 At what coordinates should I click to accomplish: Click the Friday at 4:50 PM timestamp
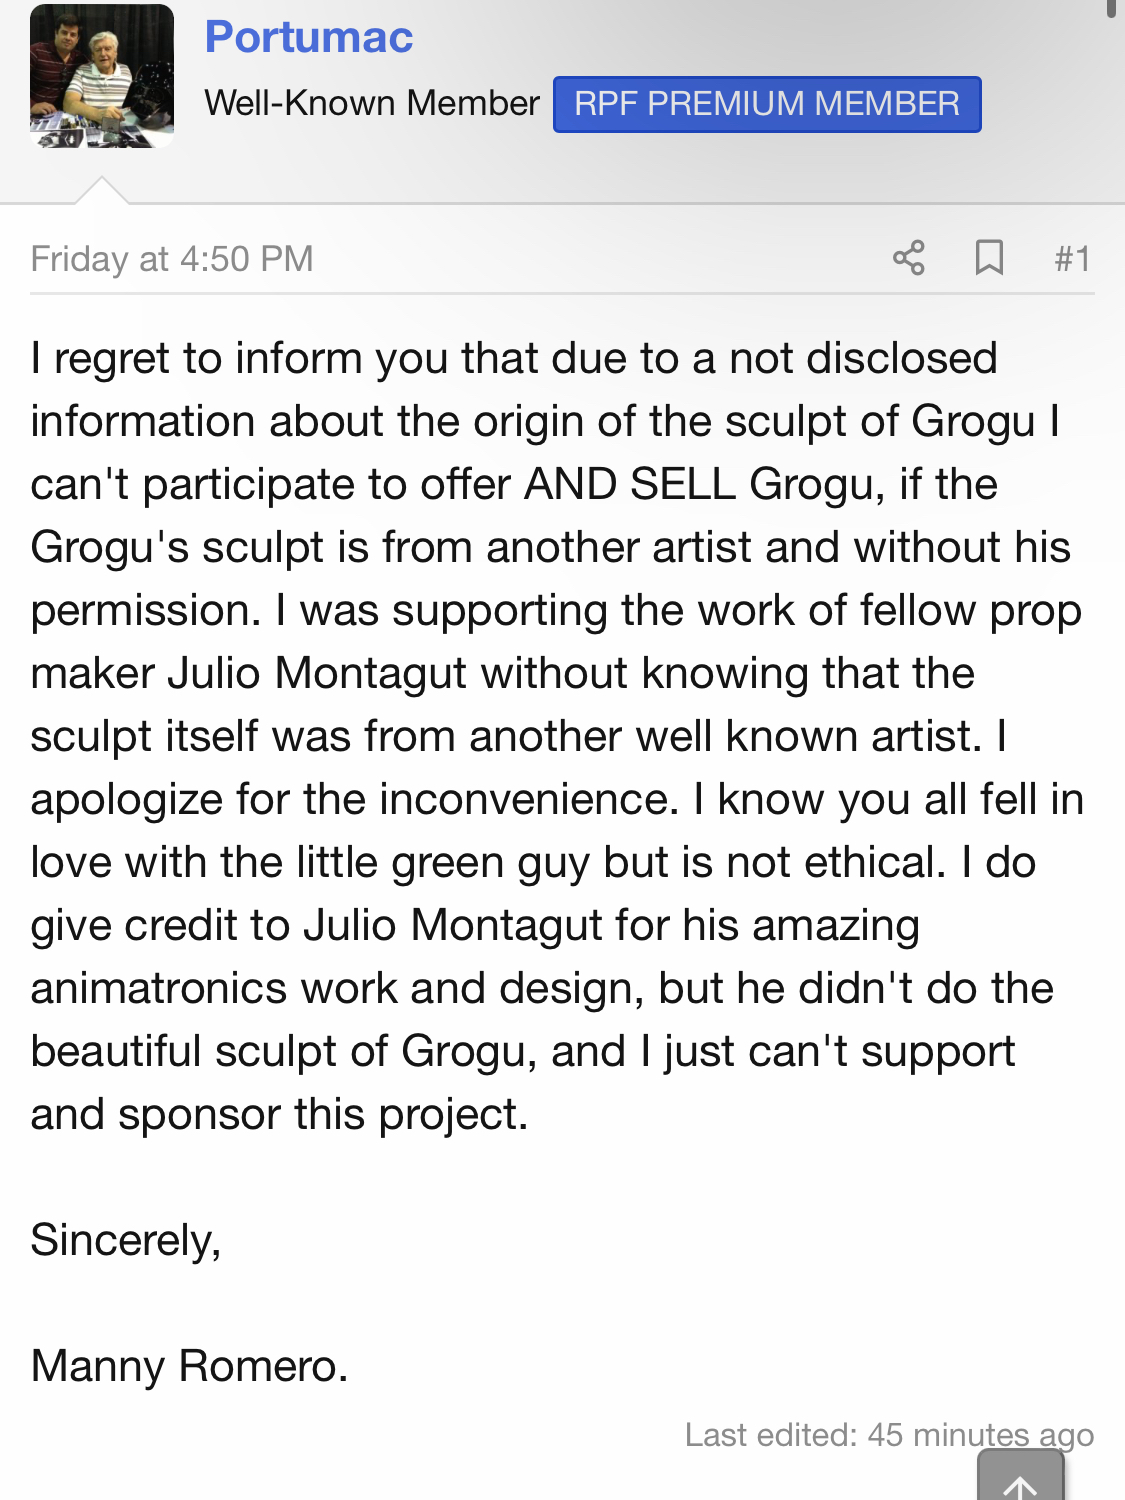click(x=172, y=259)
